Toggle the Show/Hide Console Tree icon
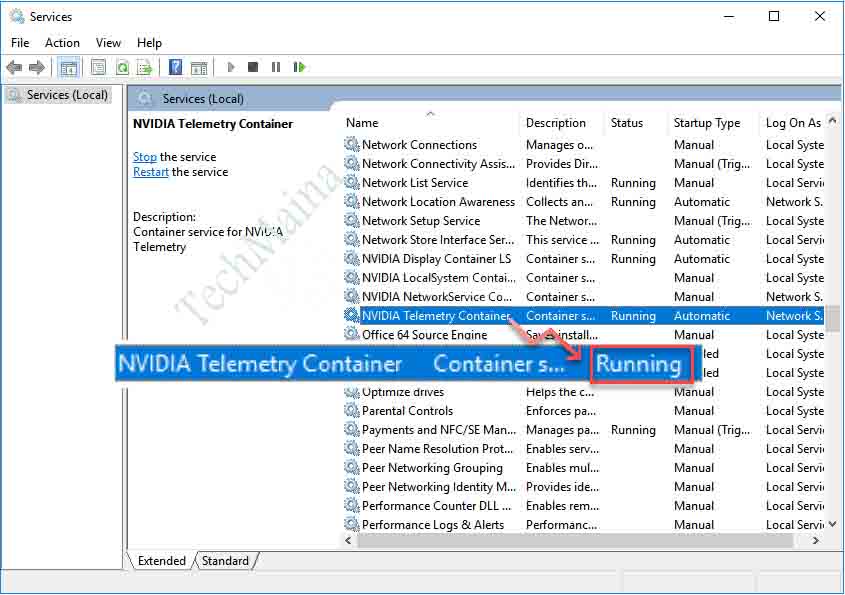The image size is (845, 595). click(68, 67)
